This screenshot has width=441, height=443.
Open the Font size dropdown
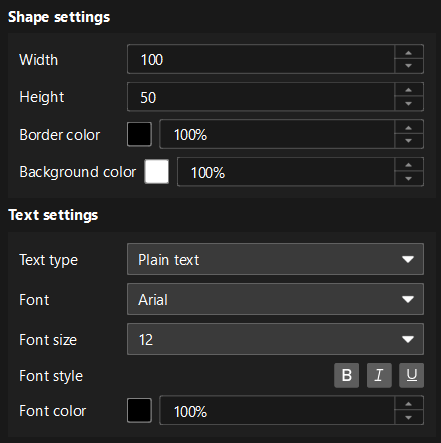click(x=275, y=339)
